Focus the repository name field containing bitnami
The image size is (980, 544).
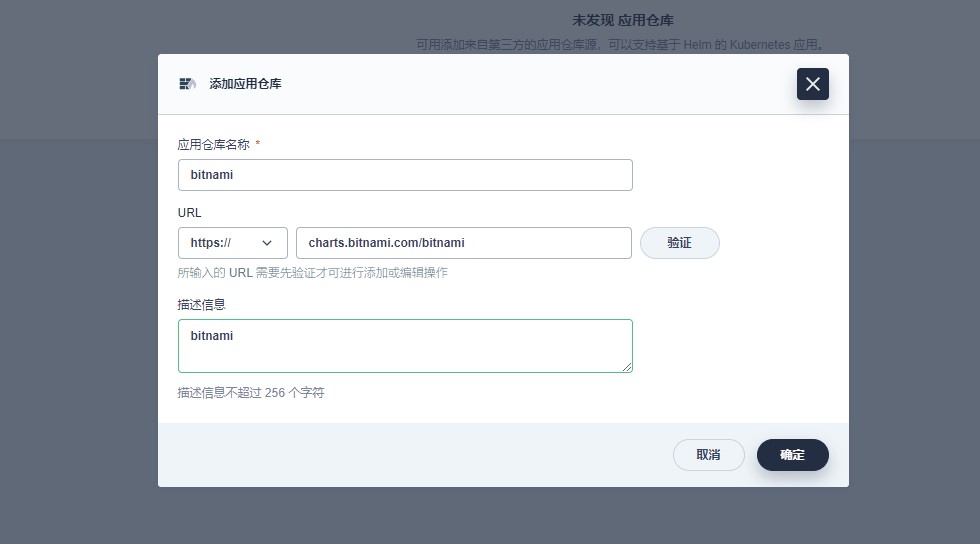405,175
